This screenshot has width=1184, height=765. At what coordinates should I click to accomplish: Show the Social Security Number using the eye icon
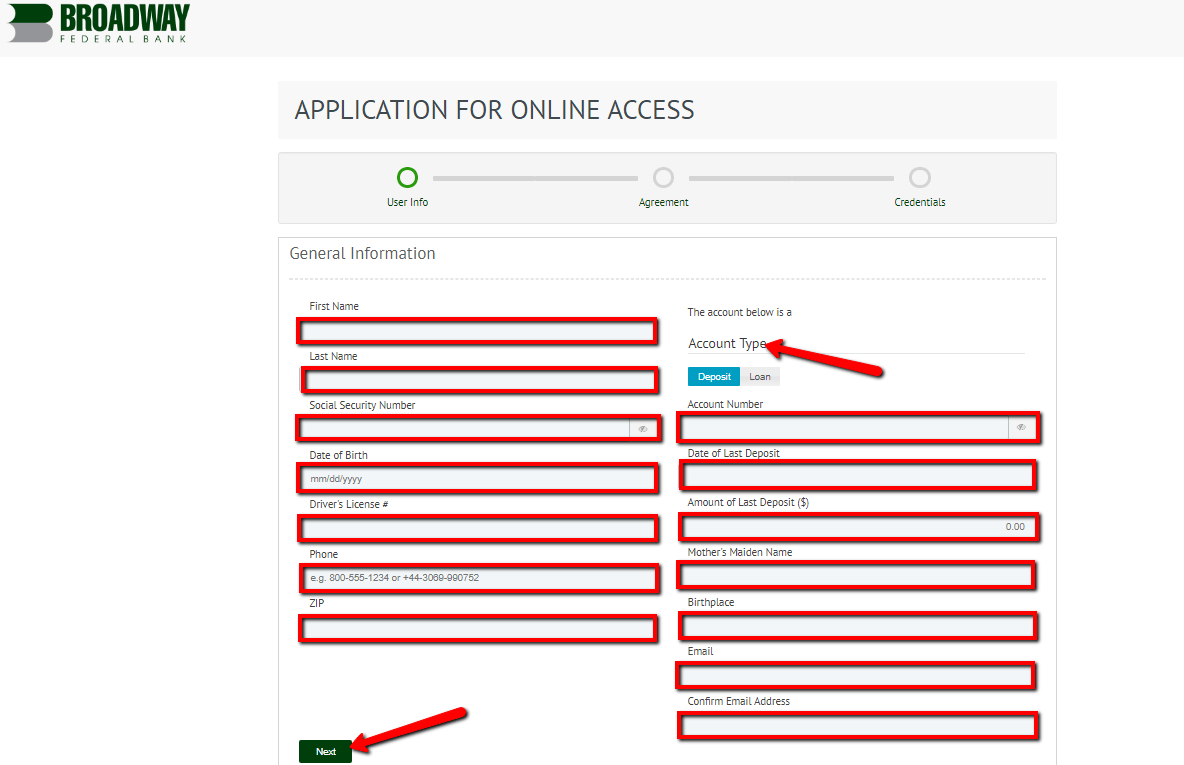tap(643, 428)
